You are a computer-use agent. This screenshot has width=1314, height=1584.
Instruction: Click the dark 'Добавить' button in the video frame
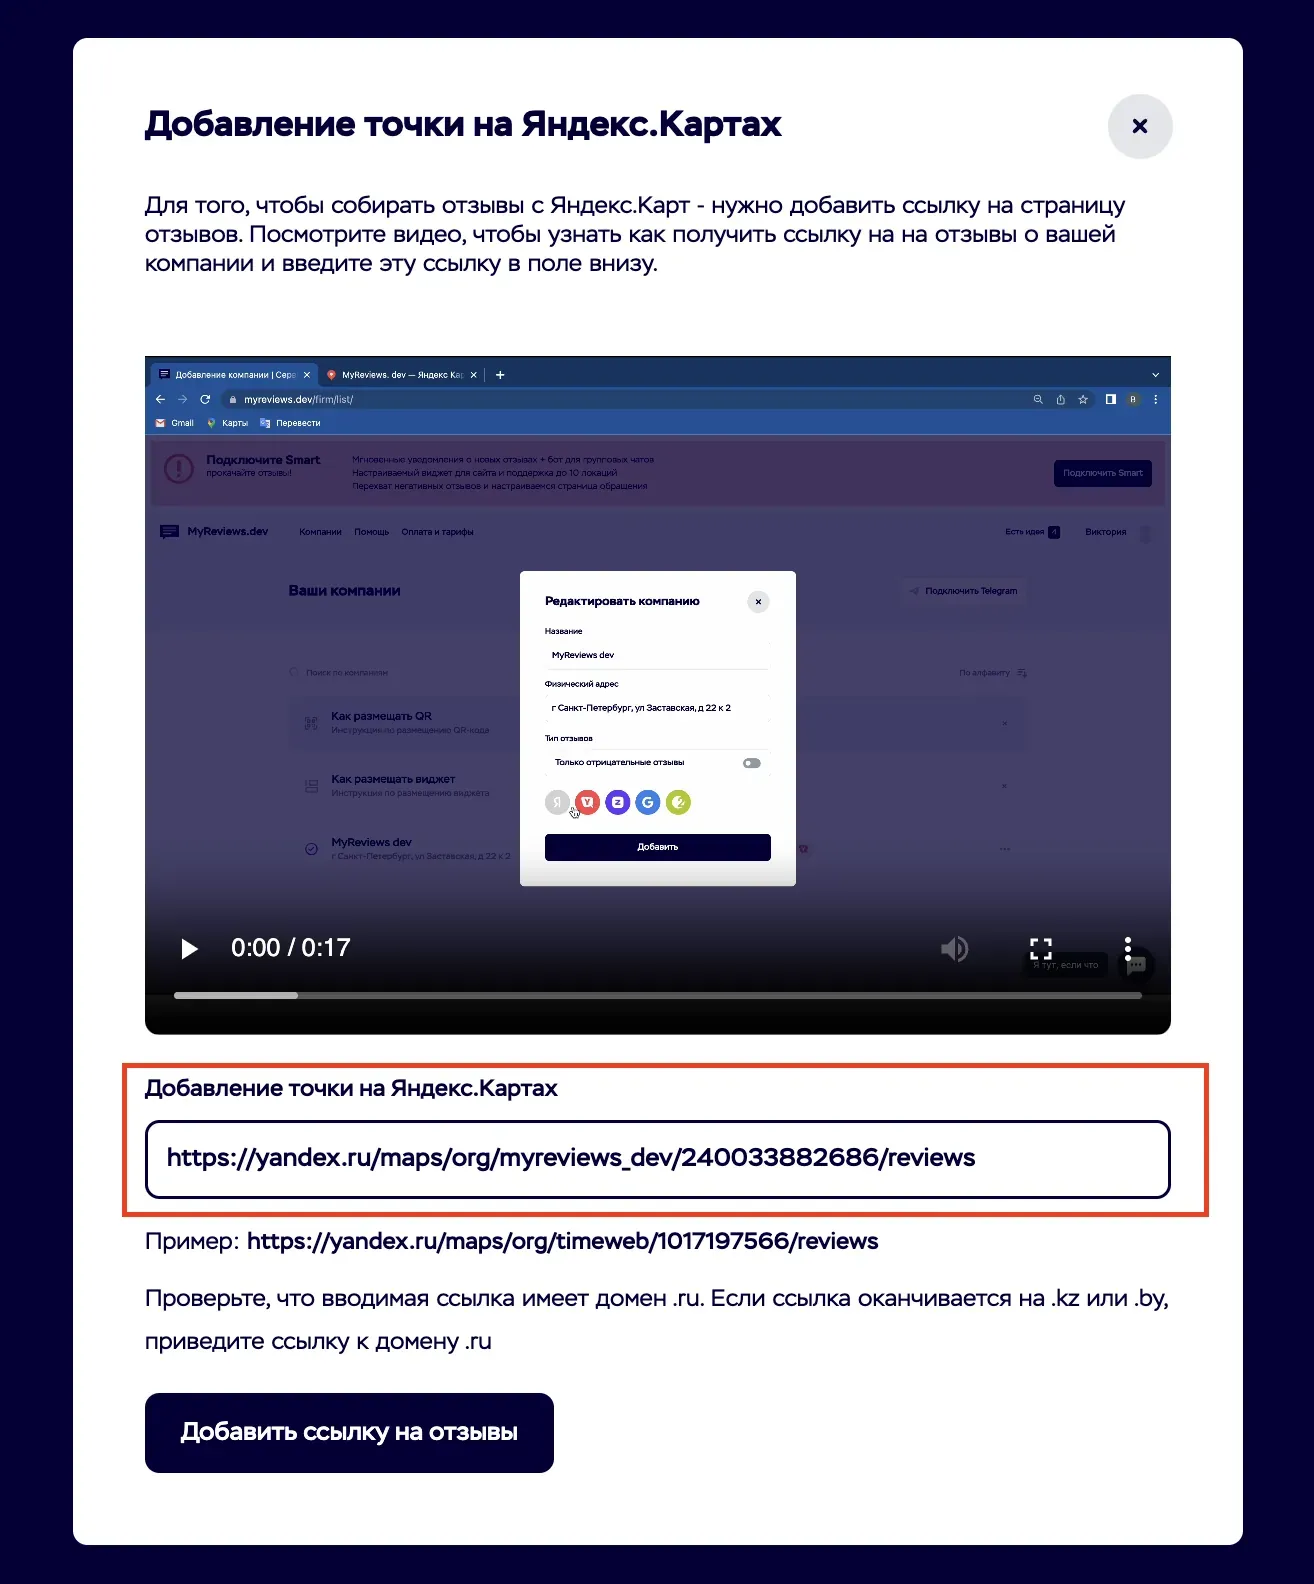(x=658, y=847)
